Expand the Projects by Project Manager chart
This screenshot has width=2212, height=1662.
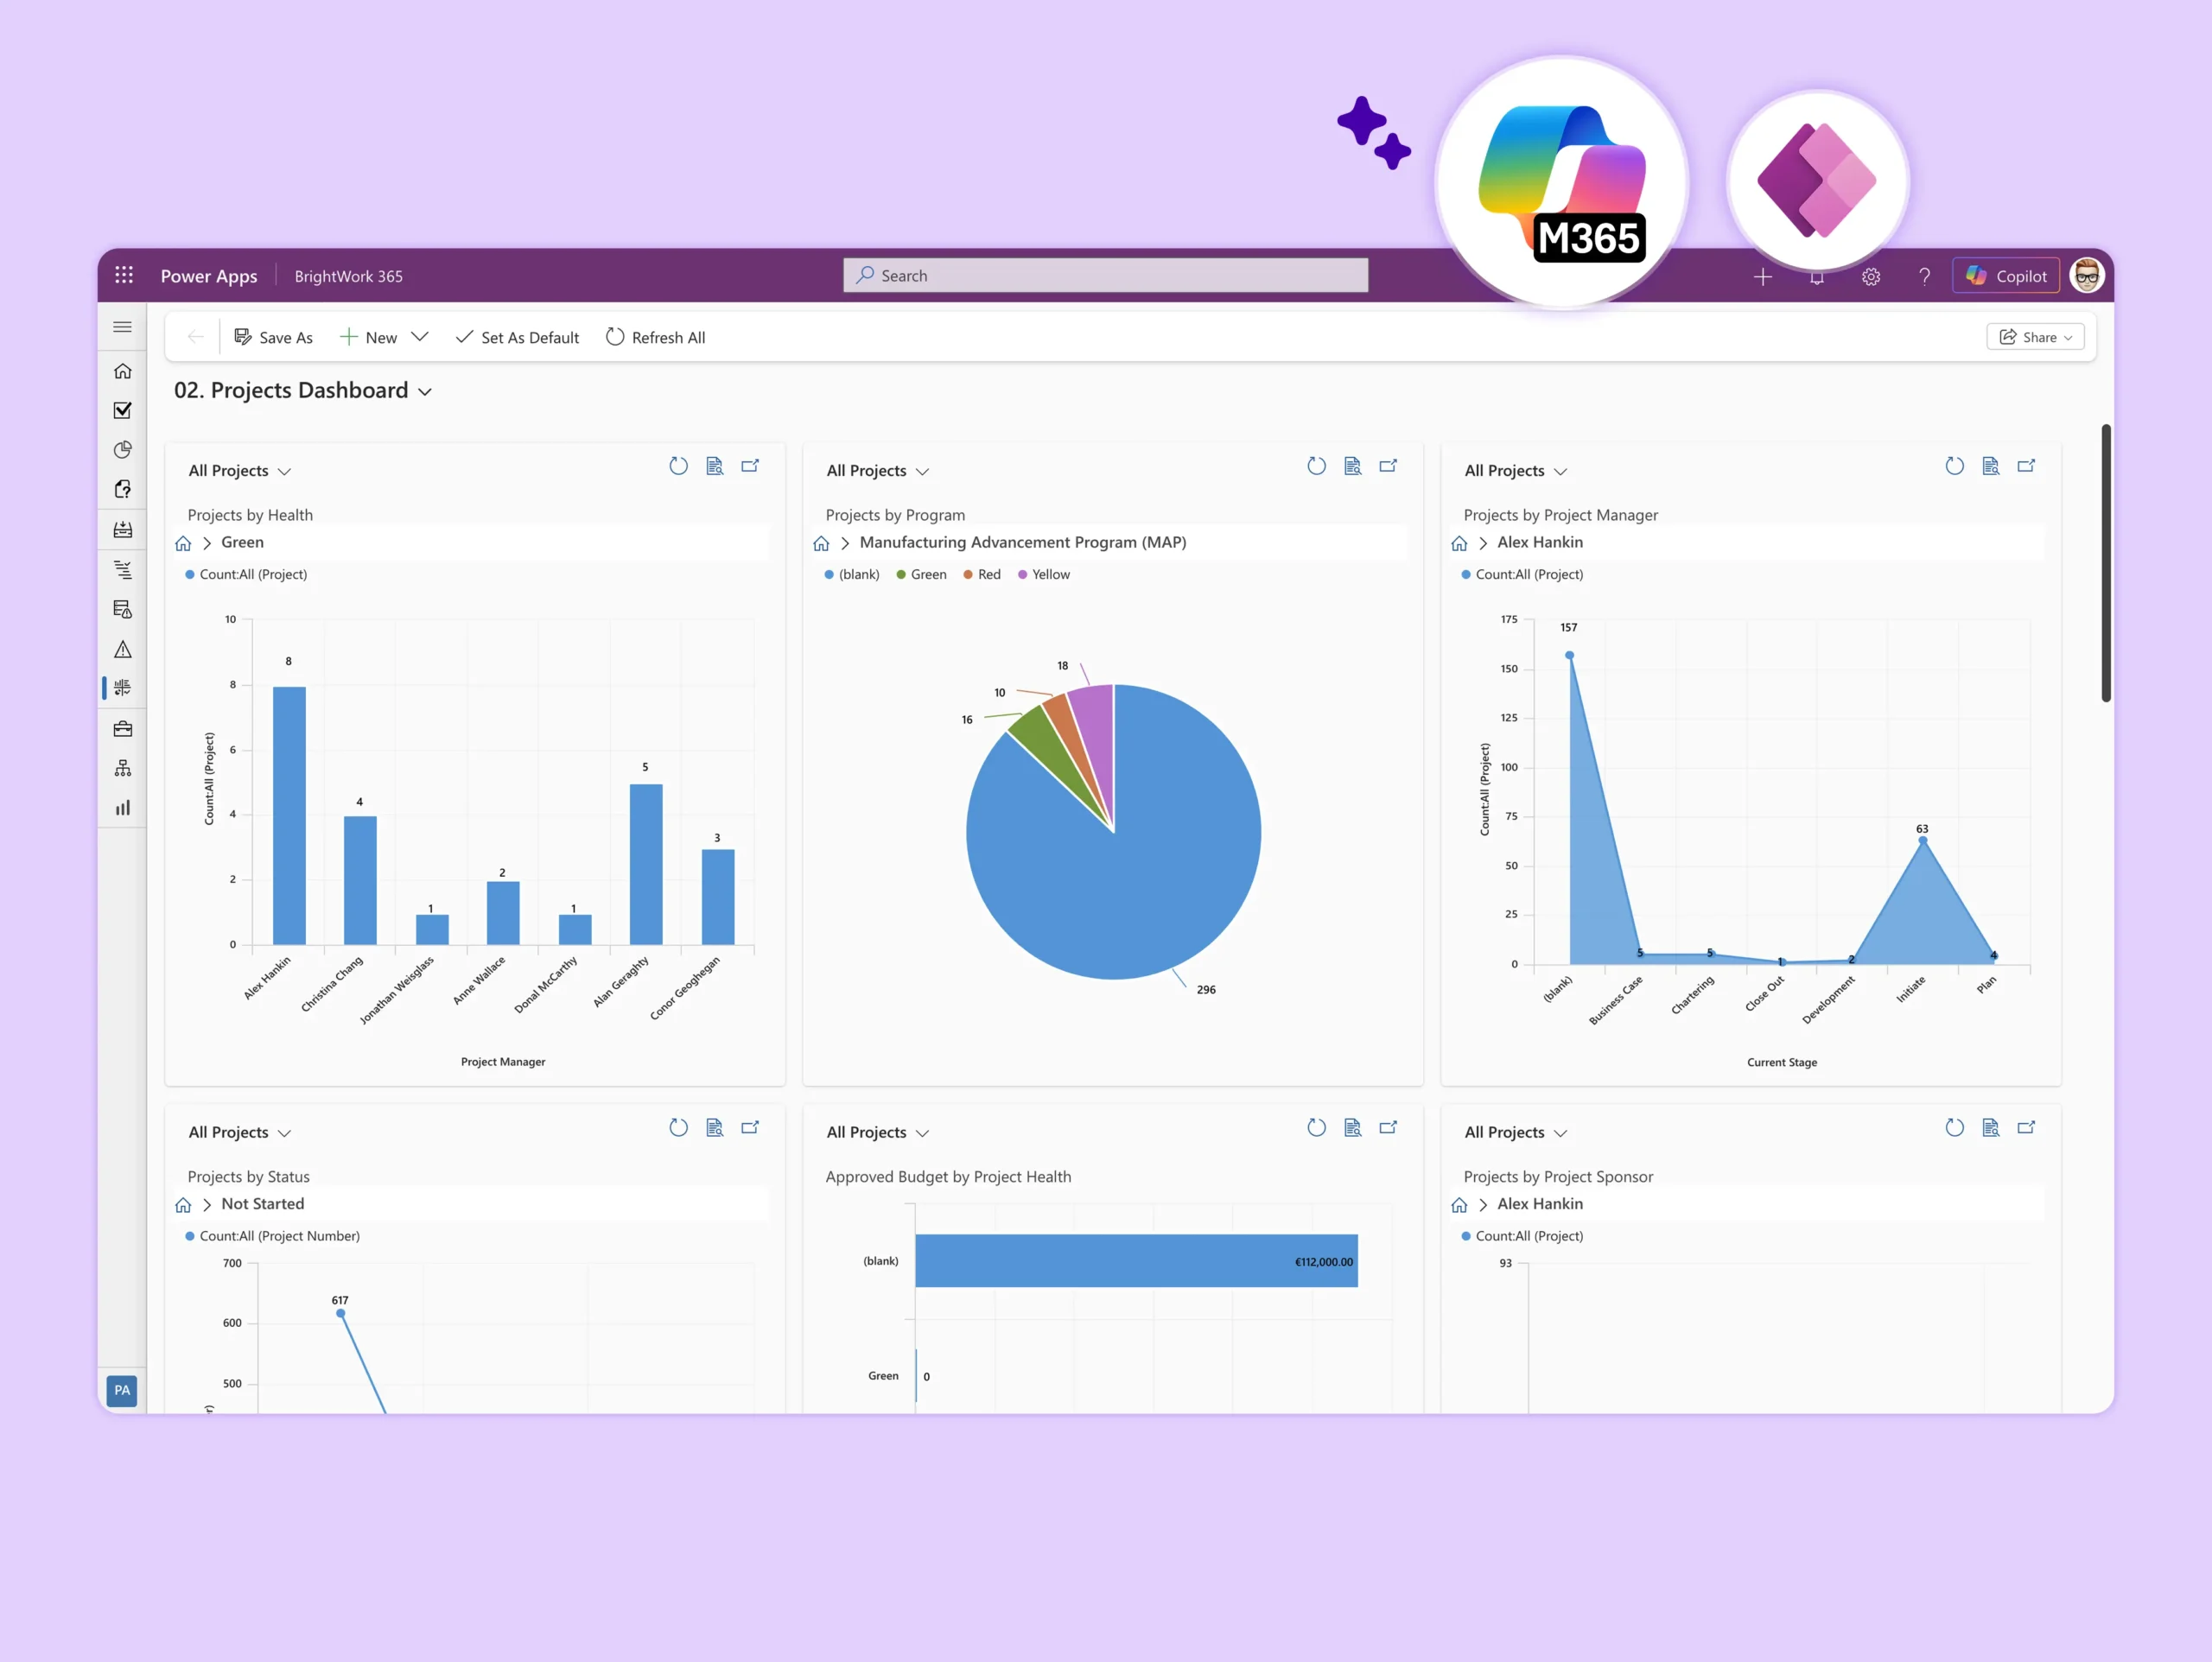pos(2027,466)
